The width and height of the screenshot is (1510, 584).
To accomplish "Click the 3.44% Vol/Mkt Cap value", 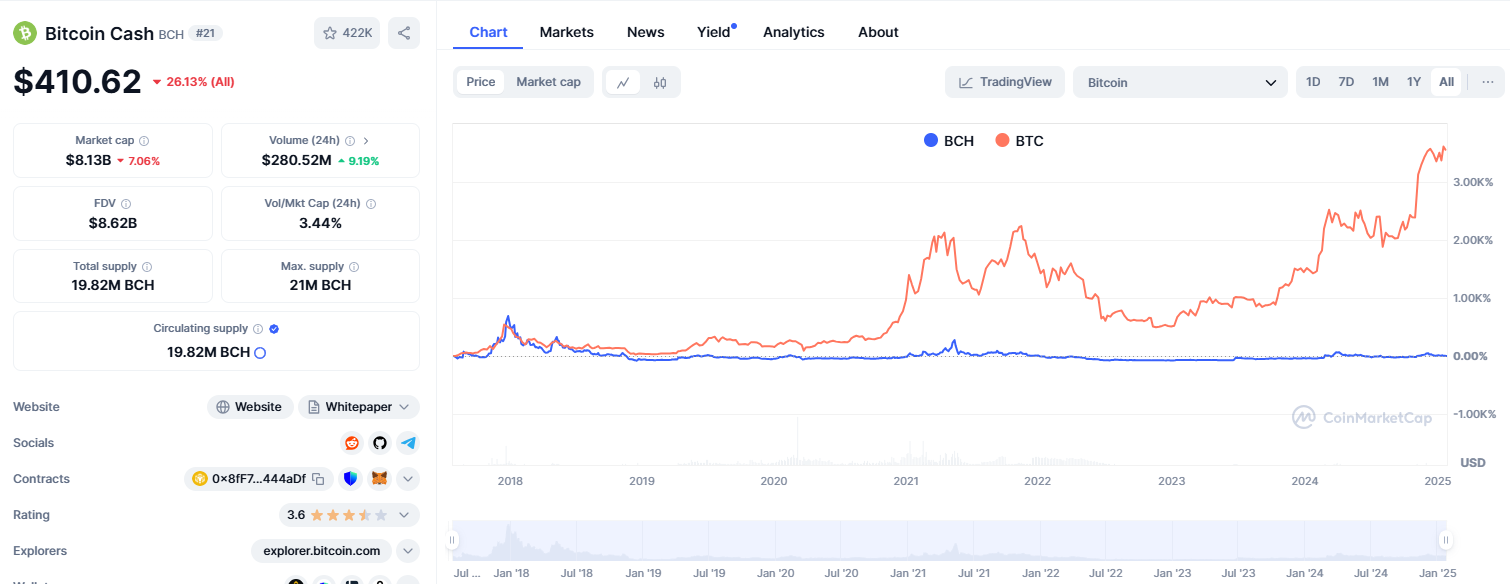I will point(321,223).
